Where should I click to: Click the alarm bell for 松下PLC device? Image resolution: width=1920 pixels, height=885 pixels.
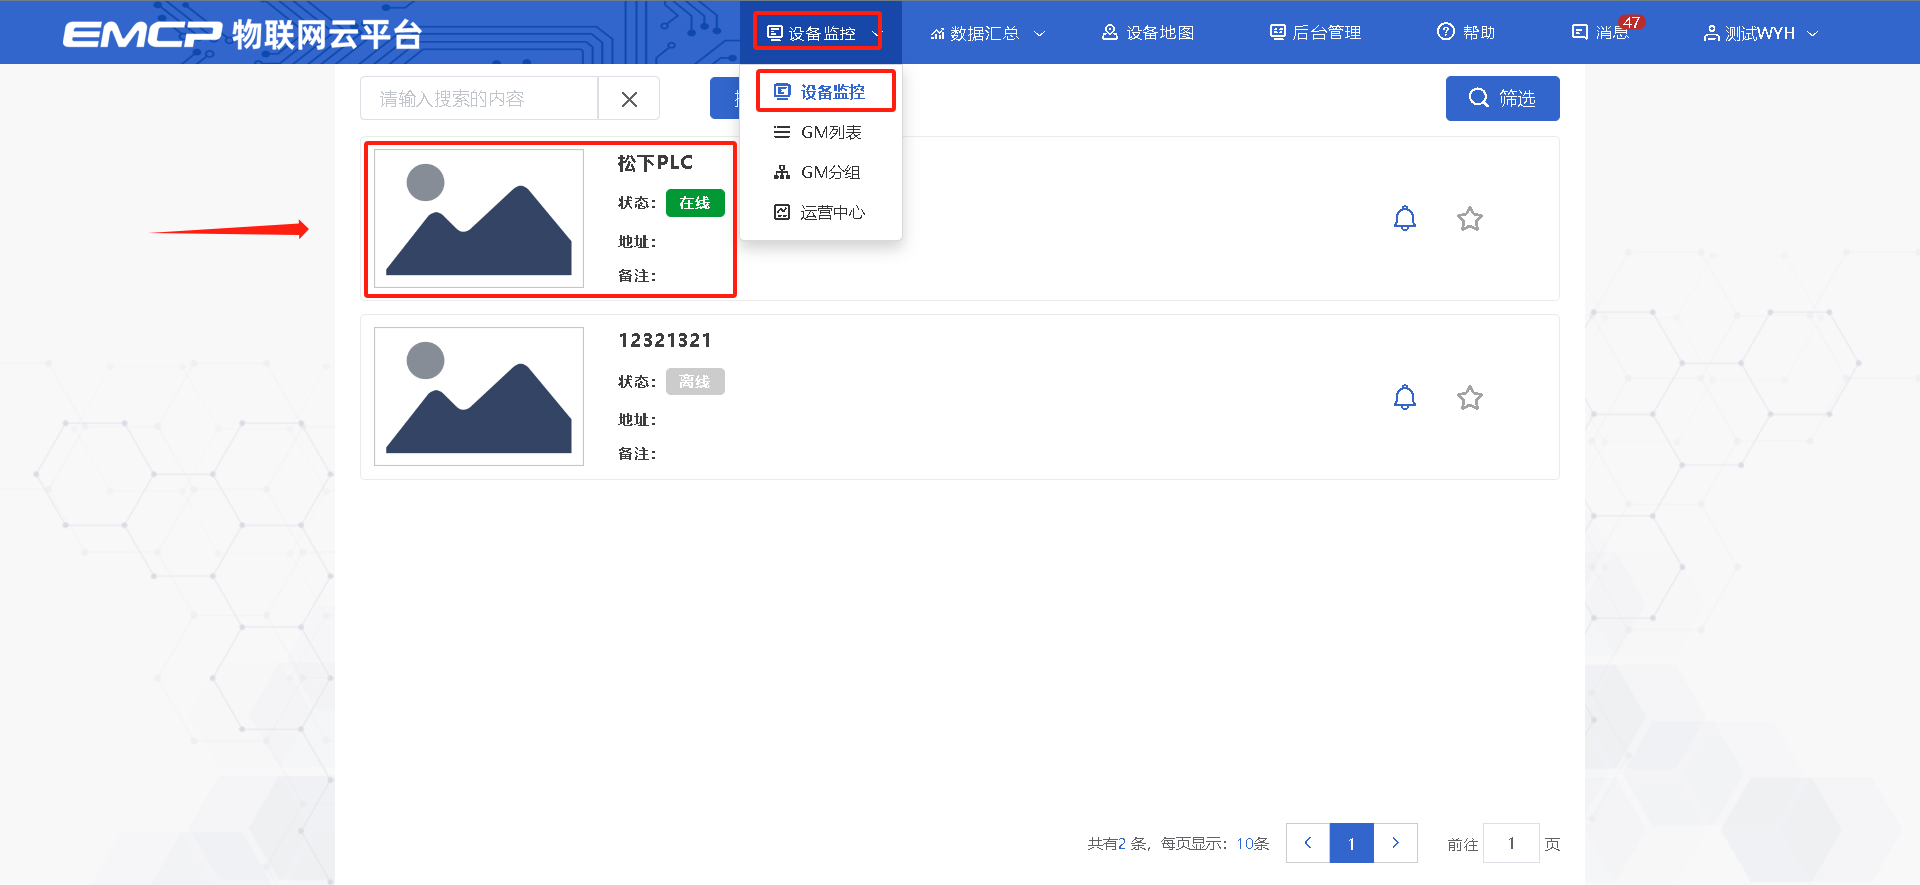(1405, 218)
